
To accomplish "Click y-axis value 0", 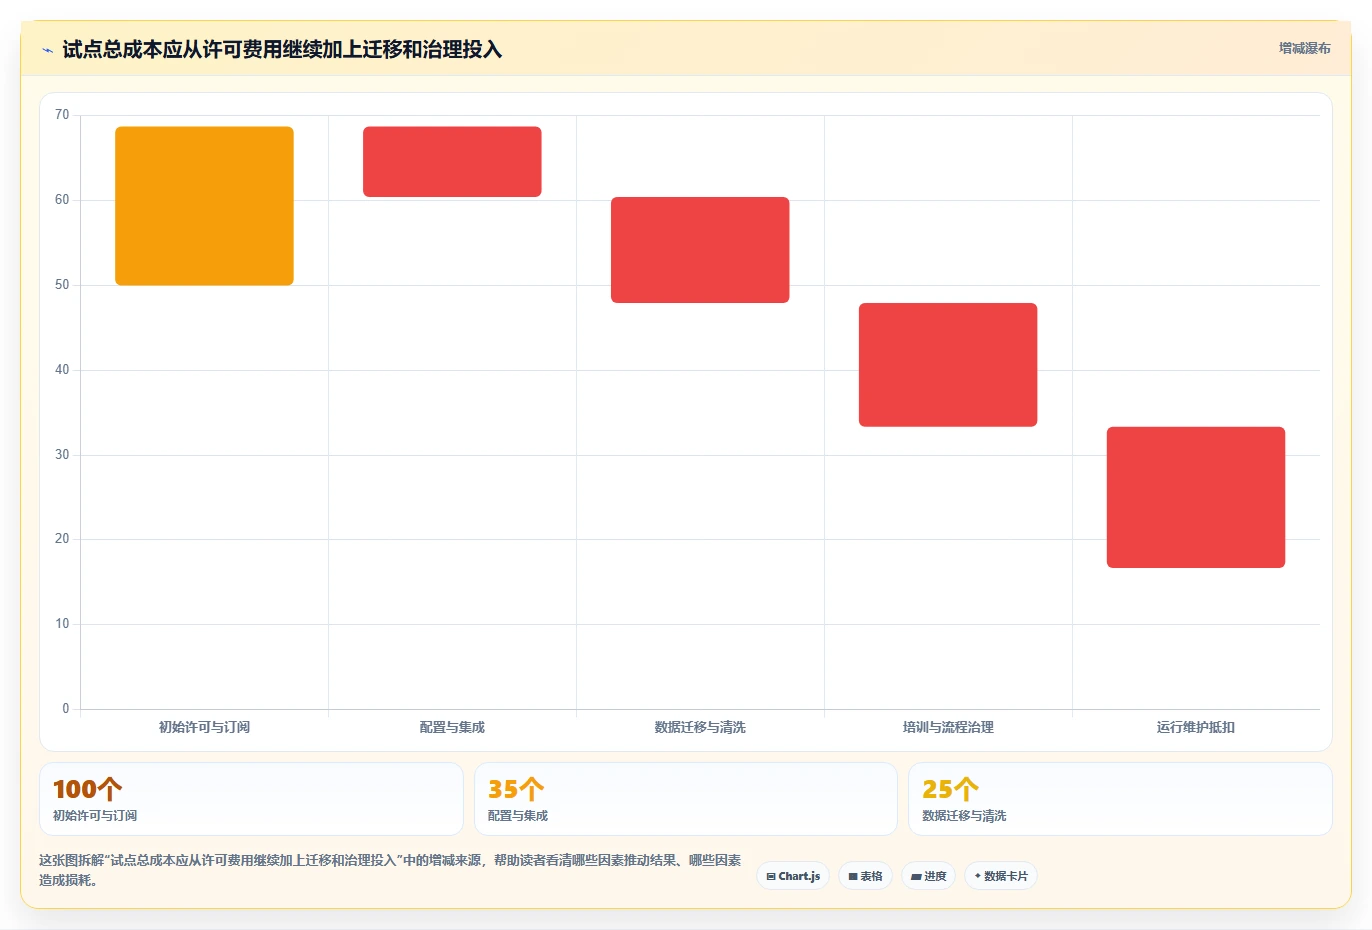I will pyautogui.click(x=66, y=709).
